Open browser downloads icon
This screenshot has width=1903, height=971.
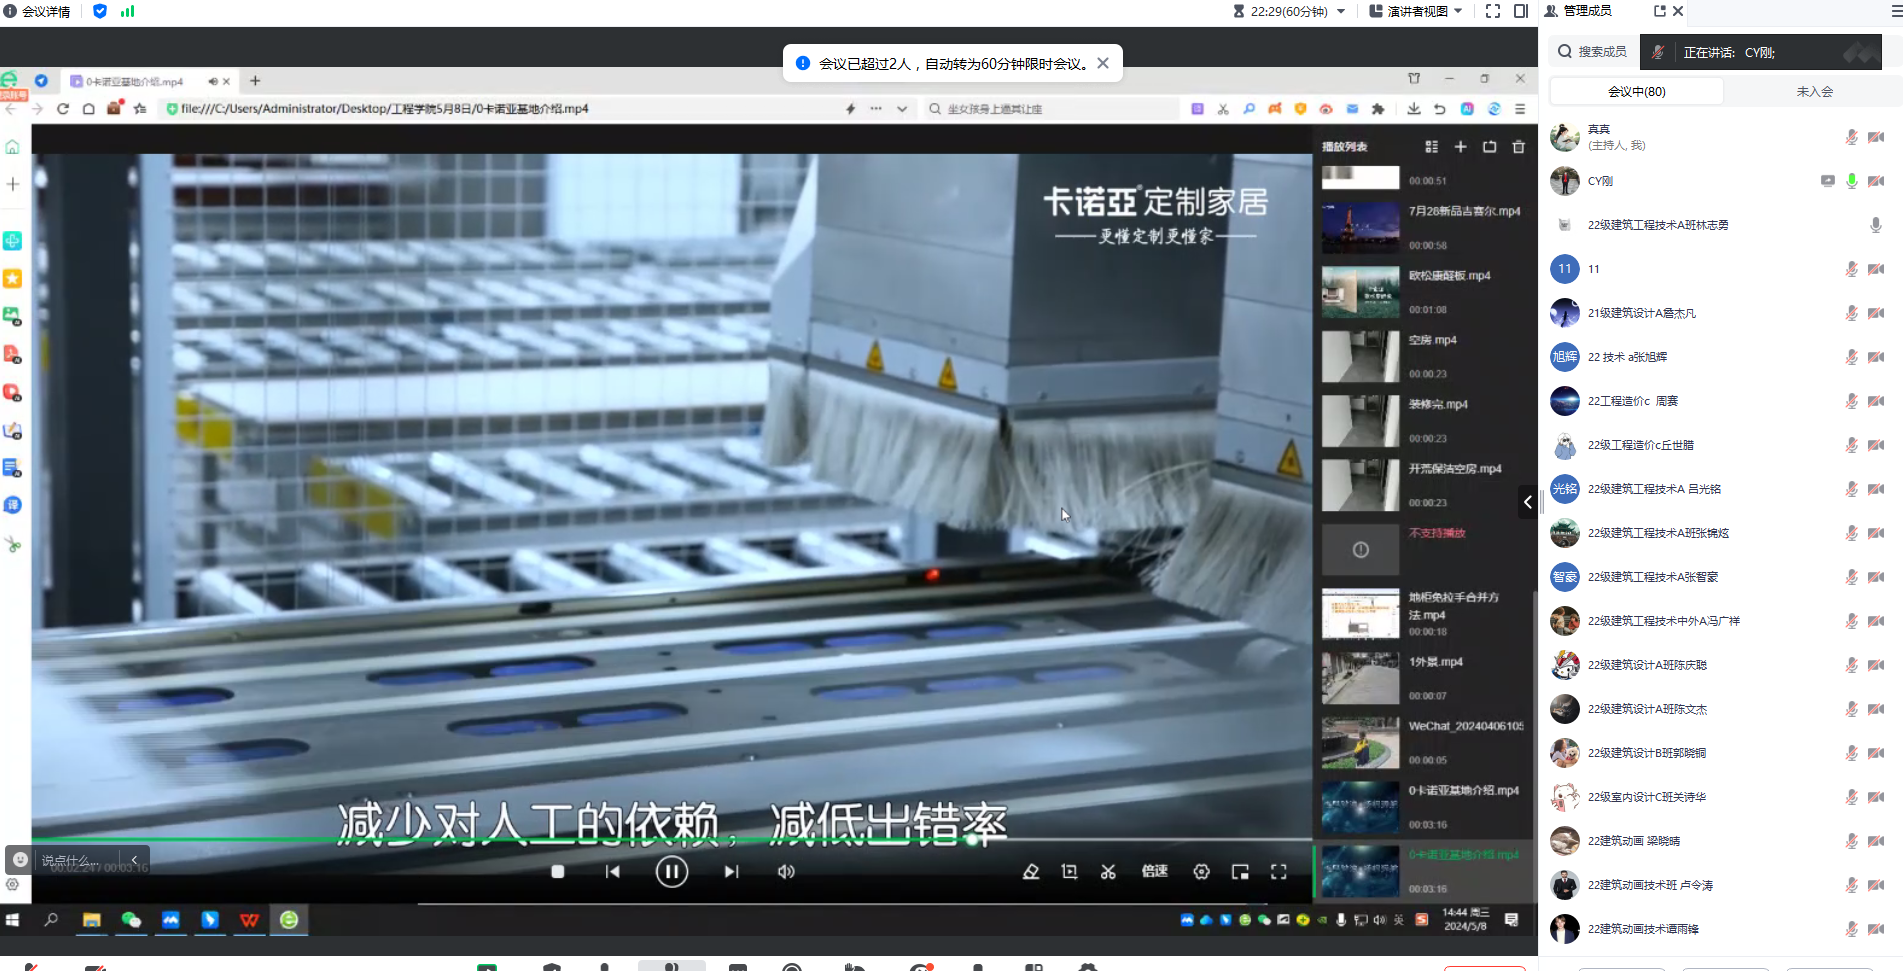[1414, 109]
